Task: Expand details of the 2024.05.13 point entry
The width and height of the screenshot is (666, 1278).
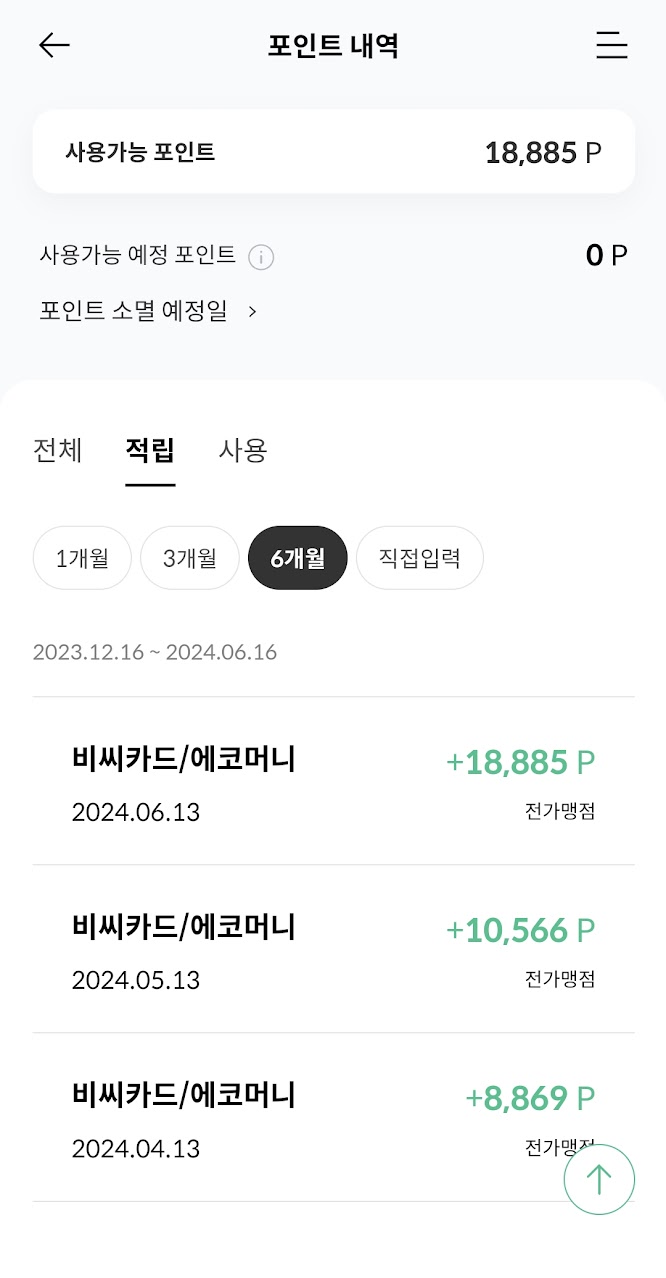Action: pyautogui.click(x=333, y=951)
